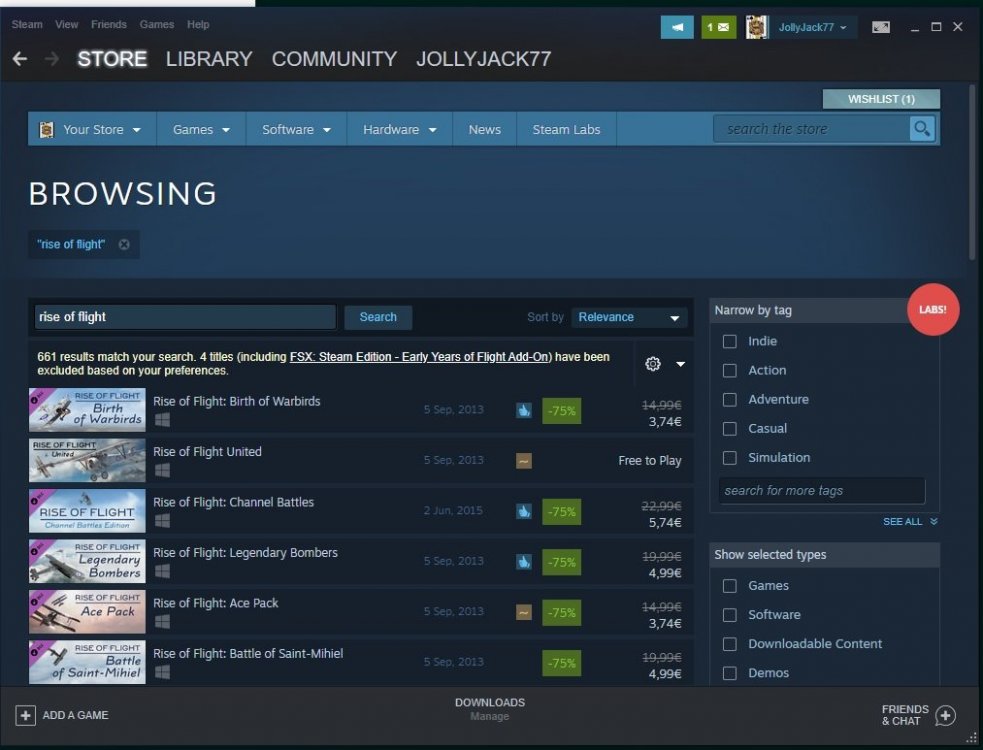
Task: Enable the Indie tag checkbox
Action: [x=730, y=341]
